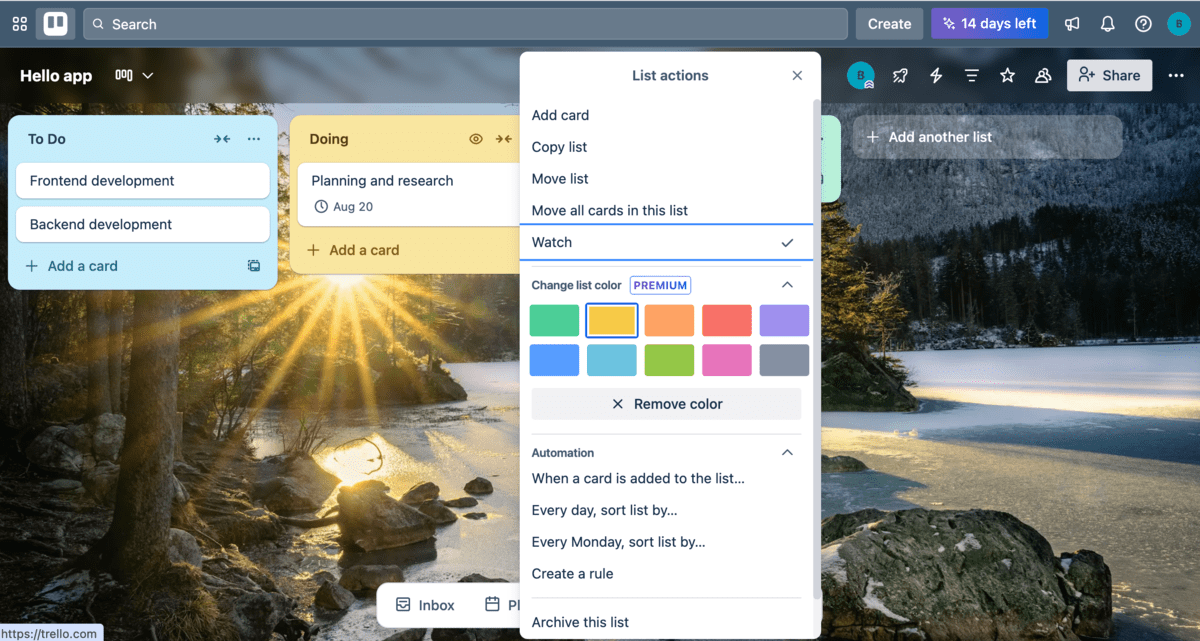Choose Archive this list

(580, 622)
